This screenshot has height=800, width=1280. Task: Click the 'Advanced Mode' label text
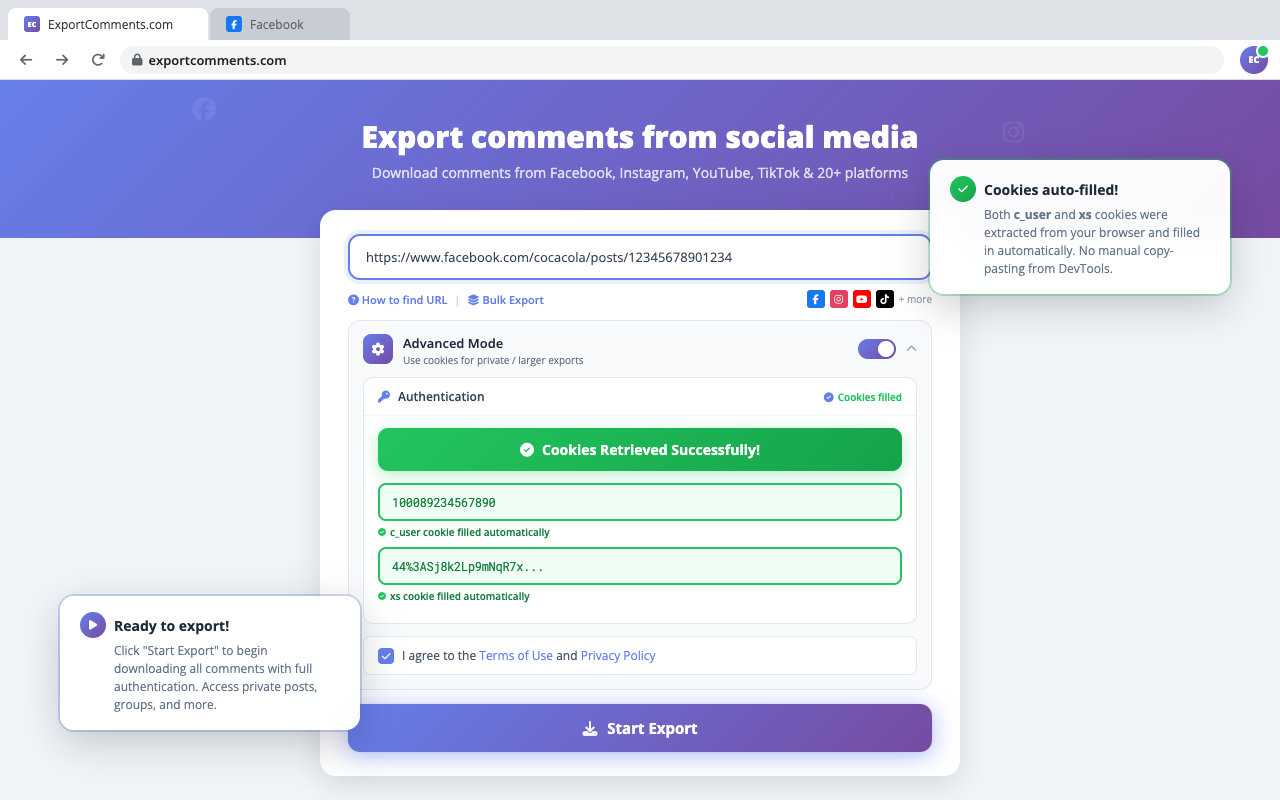click(x=453, y=343)
